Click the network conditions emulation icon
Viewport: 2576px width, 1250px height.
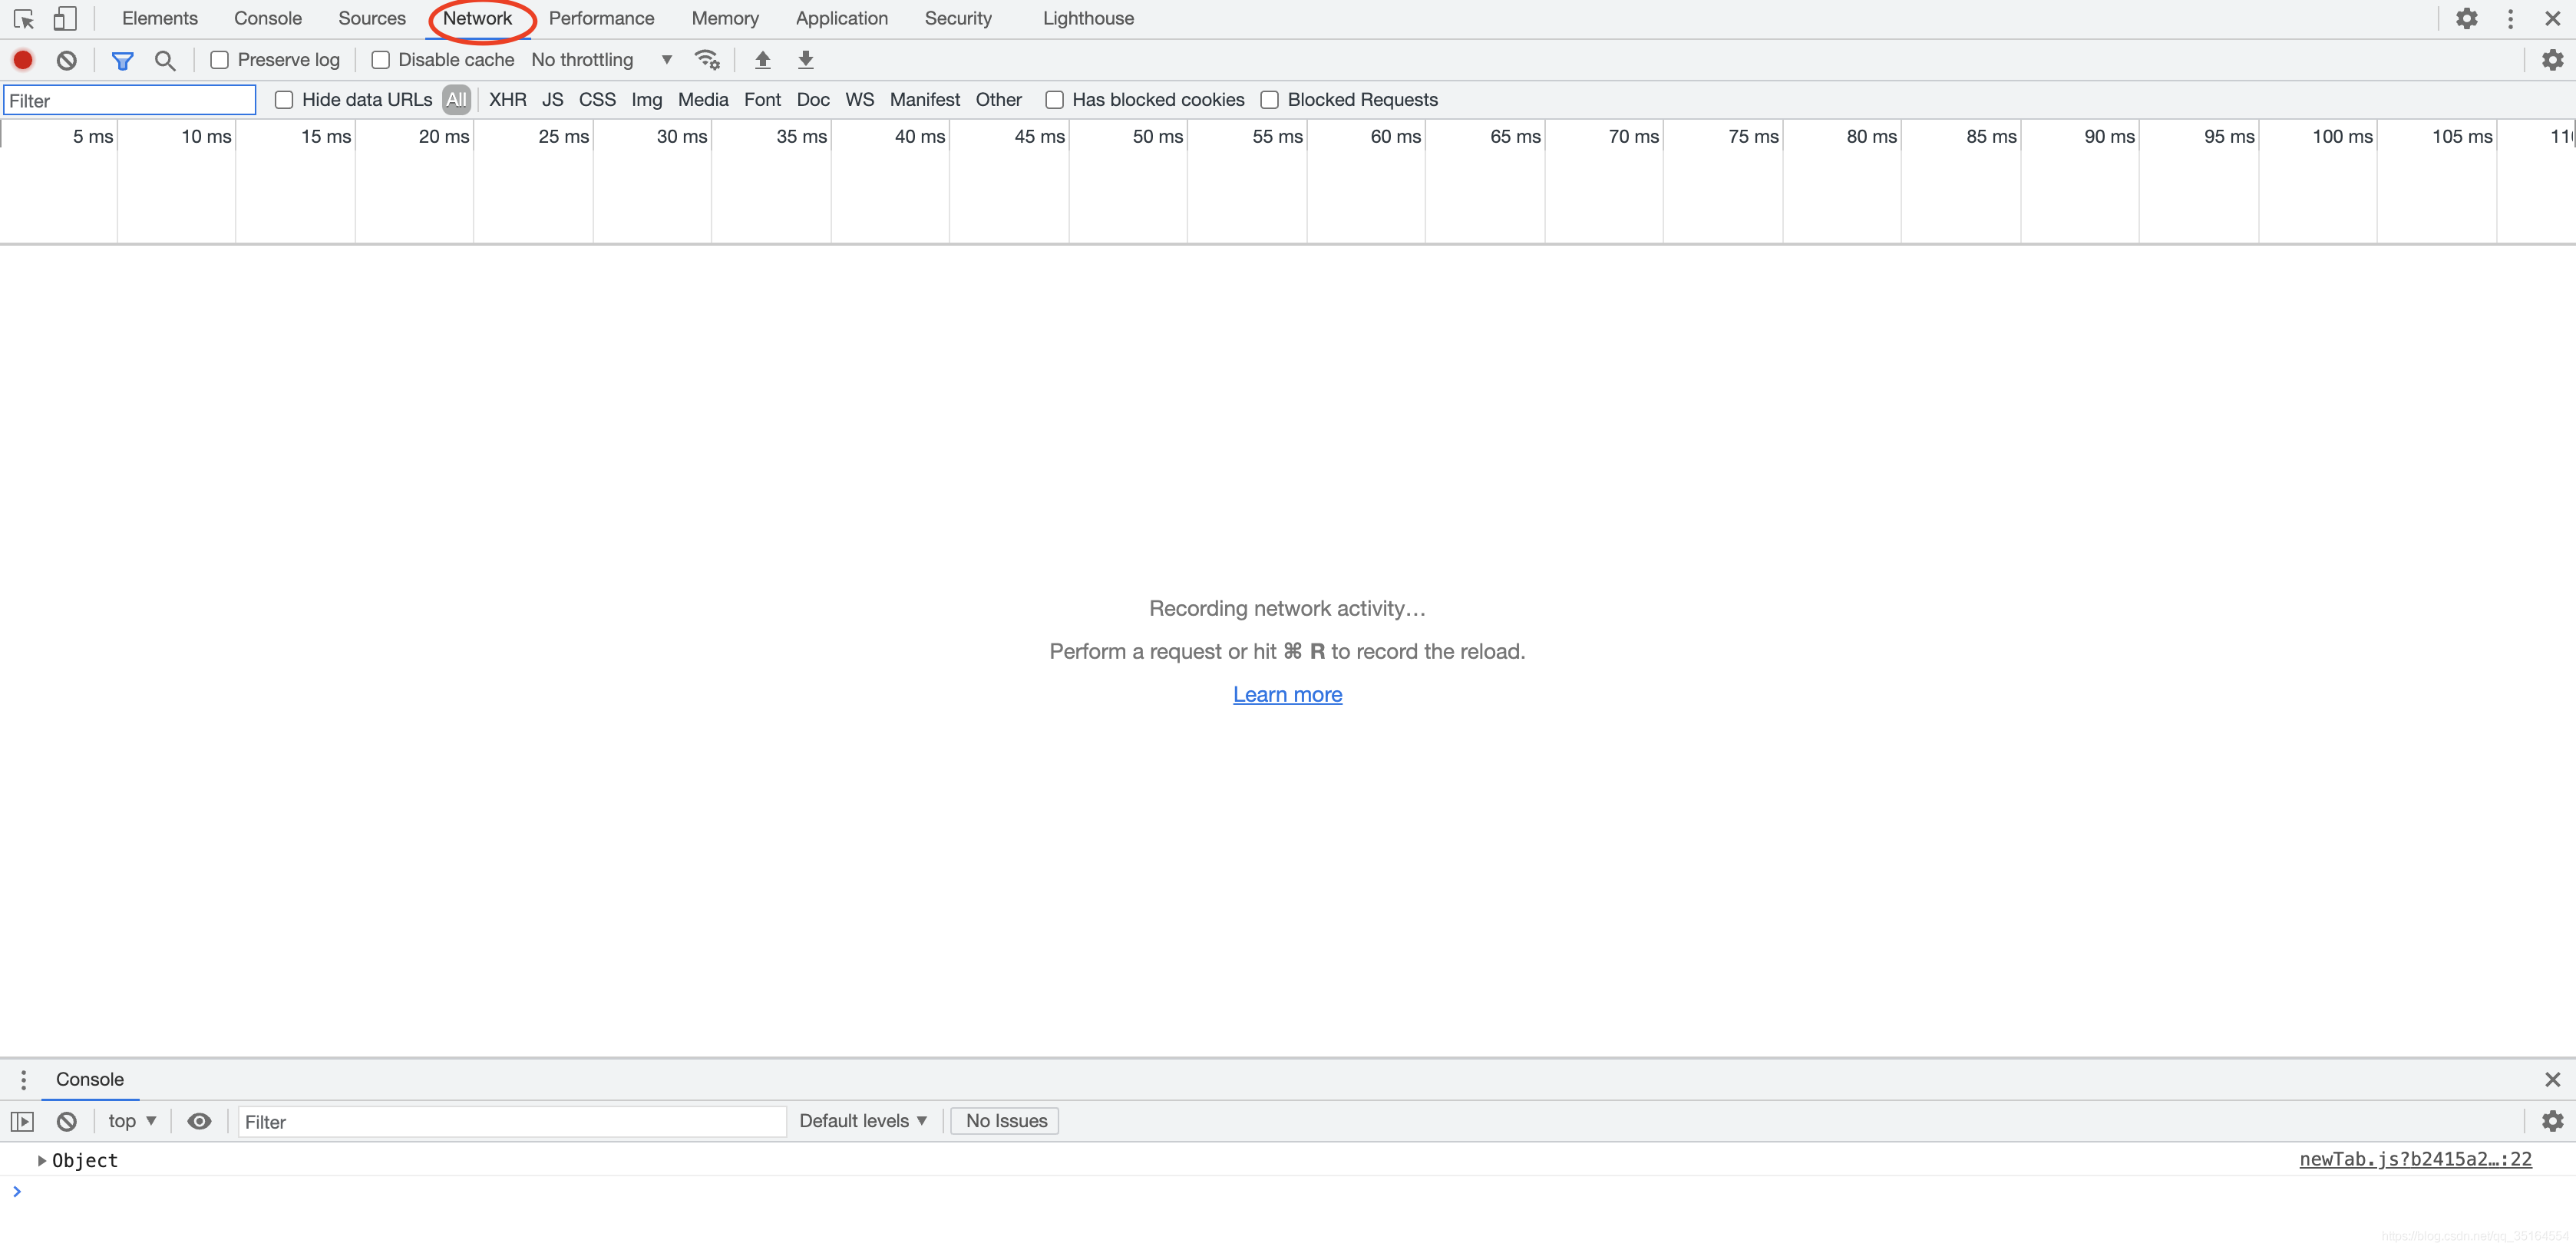tap(712, 59)
